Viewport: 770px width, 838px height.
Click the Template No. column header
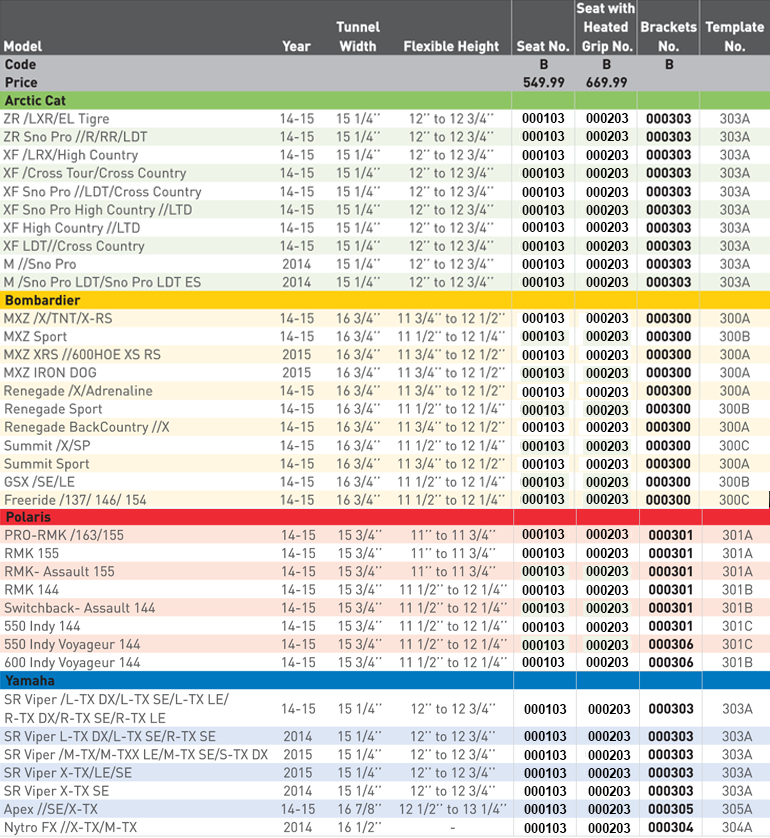[x=735, y=36]
